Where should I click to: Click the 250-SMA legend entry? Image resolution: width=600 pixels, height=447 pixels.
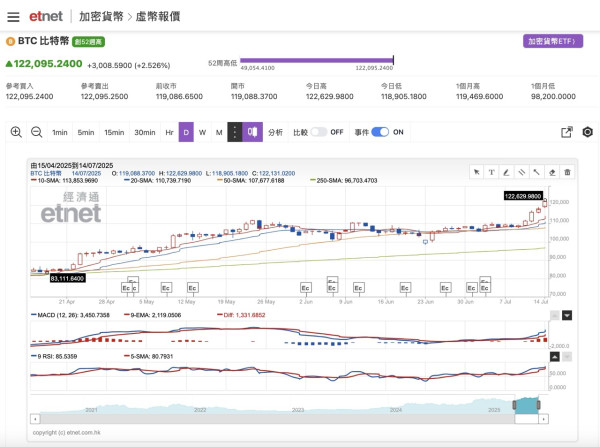pos(344,180)
